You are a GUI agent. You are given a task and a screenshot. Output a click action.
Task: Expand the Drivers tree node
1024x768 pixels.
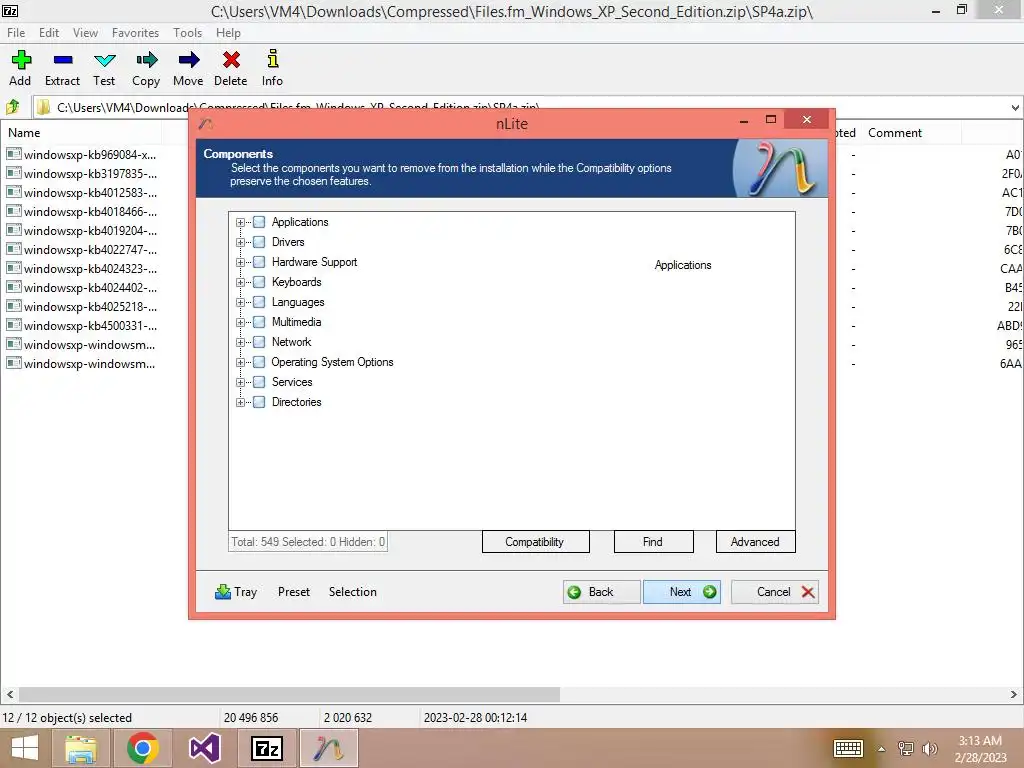pos(240,242)
